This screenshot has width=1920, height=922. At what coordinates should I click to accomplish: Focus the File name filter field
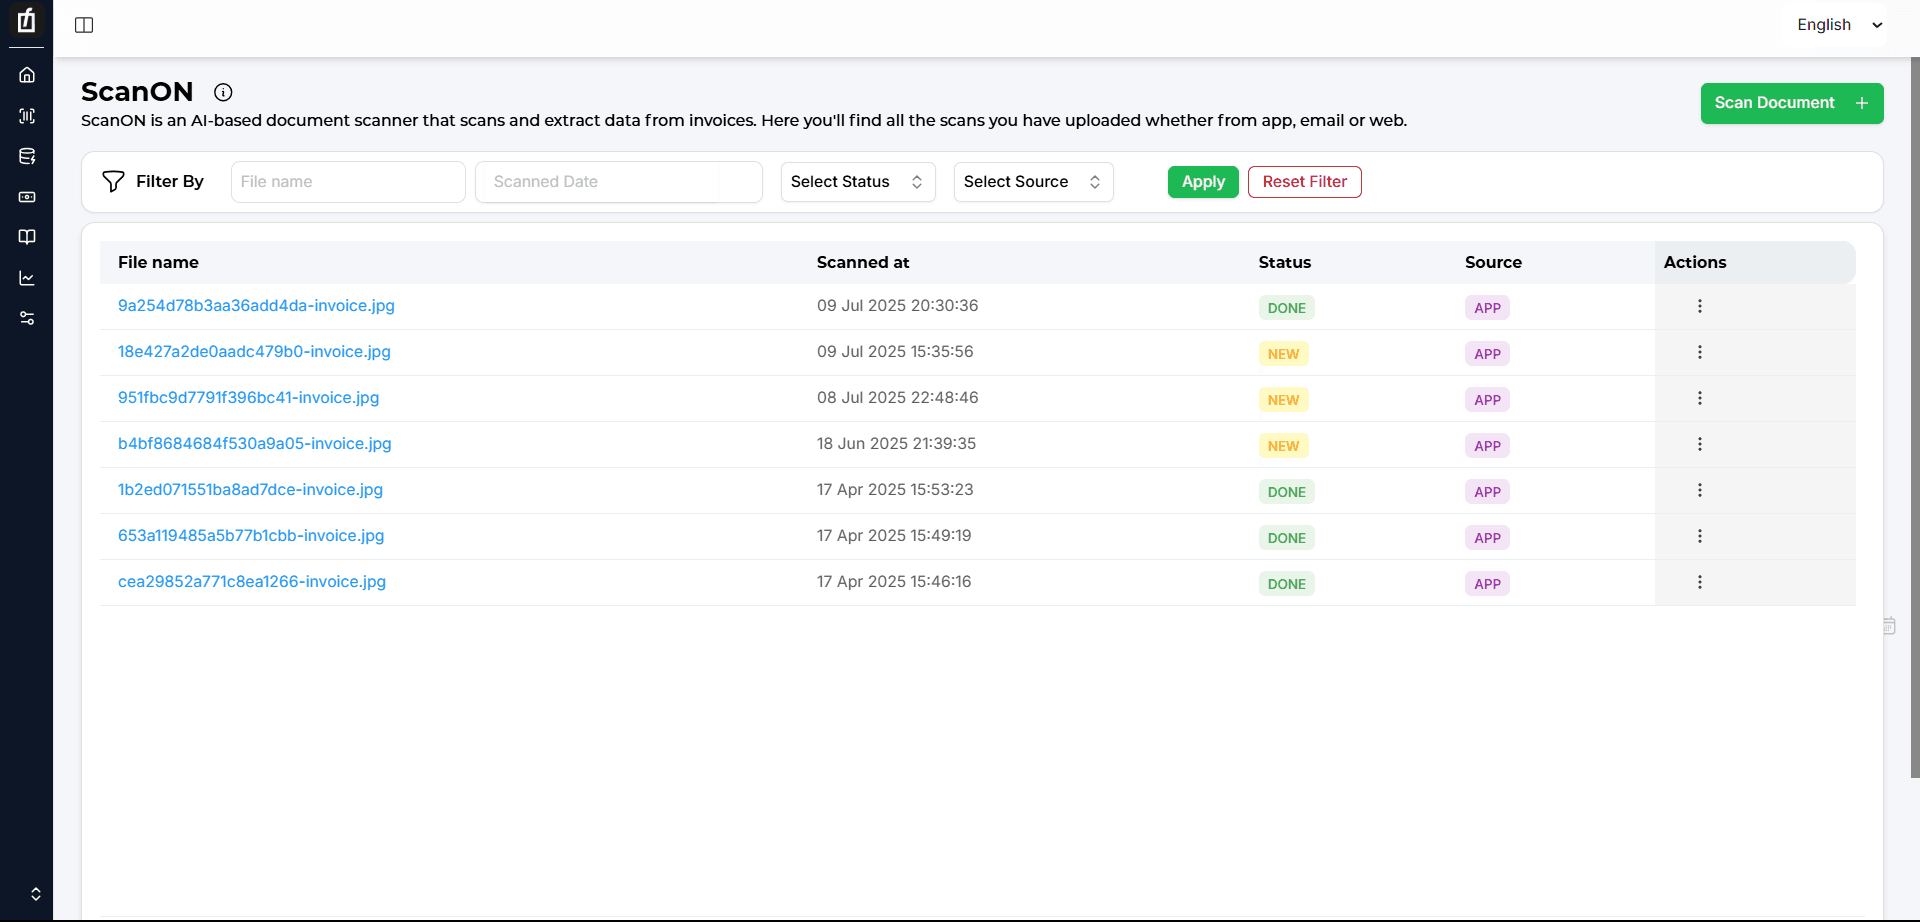pyautogui.click(x=348, y=182)
